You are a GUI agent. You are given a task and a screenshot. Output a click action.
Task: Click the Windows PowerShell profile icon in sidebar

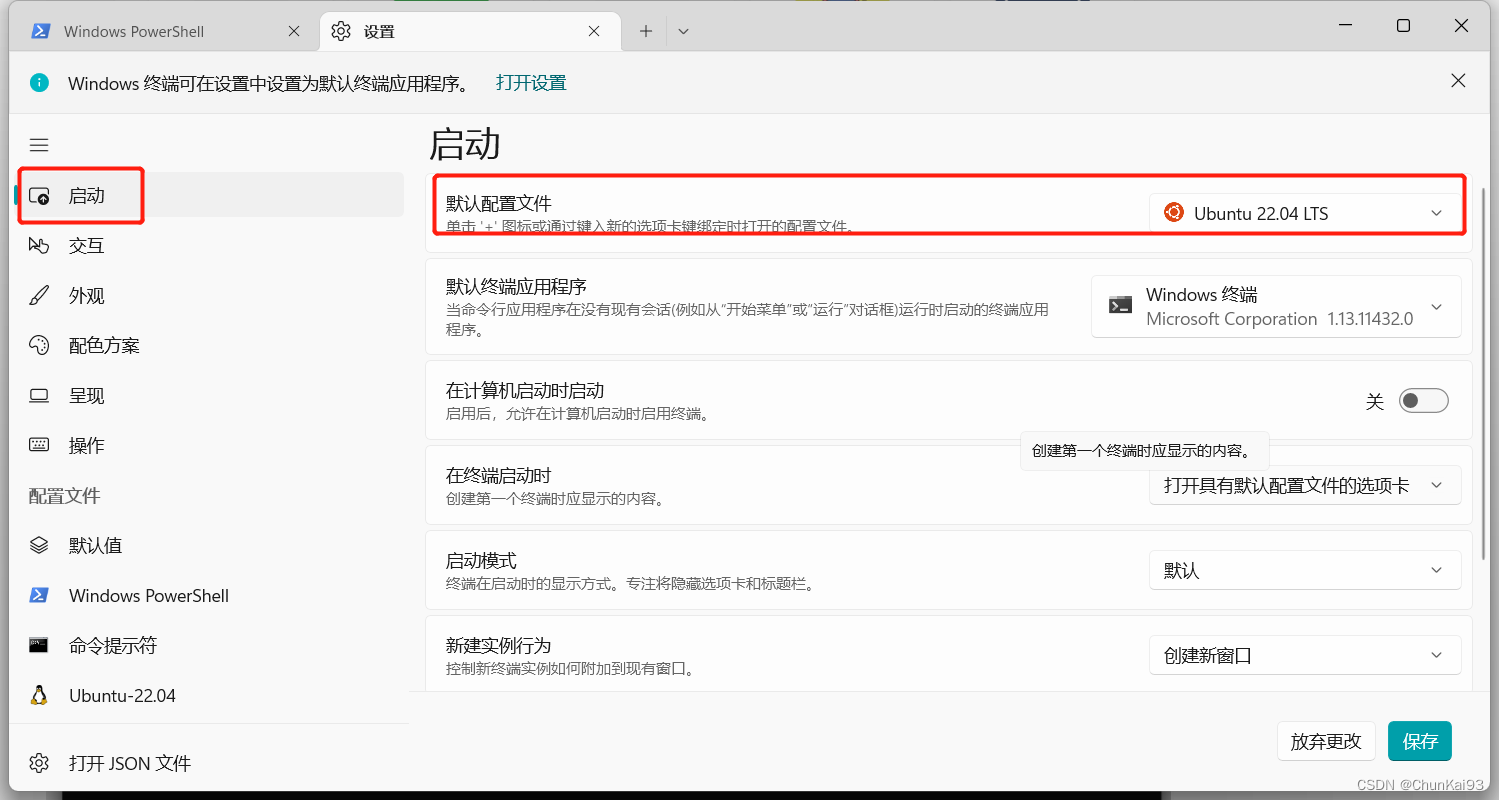(x=39, y=595)
